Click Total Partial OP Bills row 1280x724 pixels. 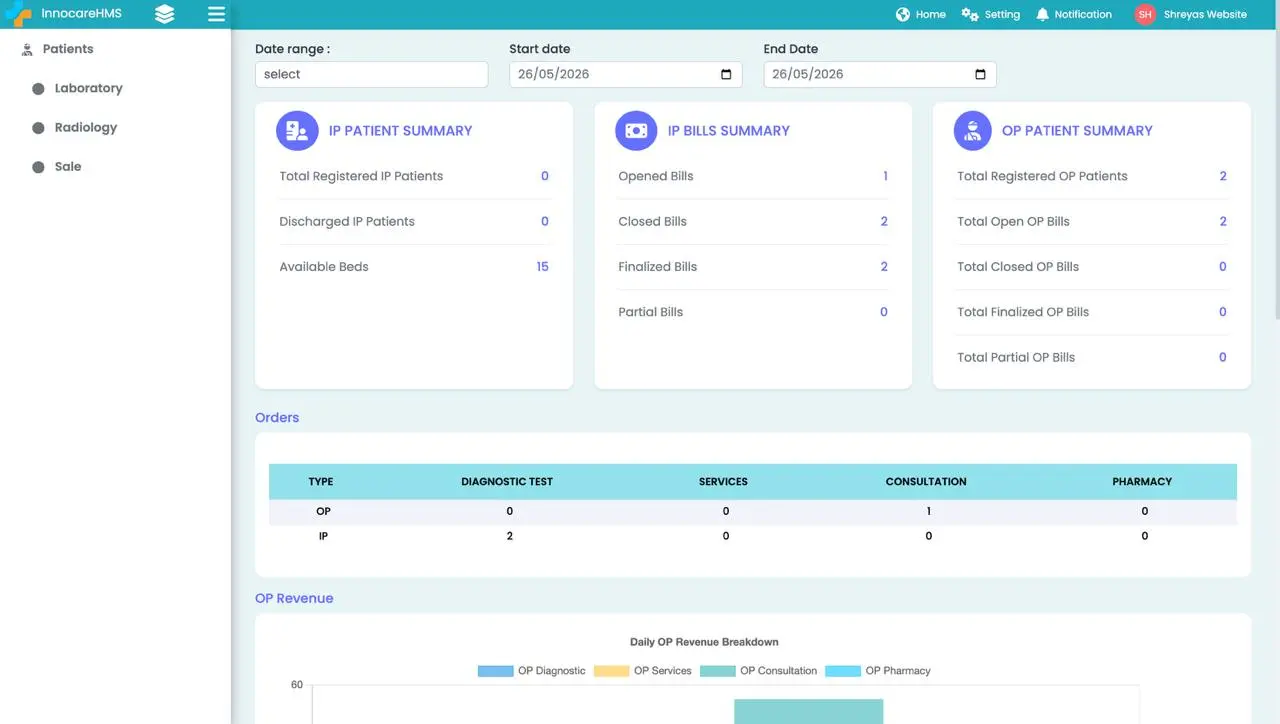pyautogui.click(x=1092, y=357)
